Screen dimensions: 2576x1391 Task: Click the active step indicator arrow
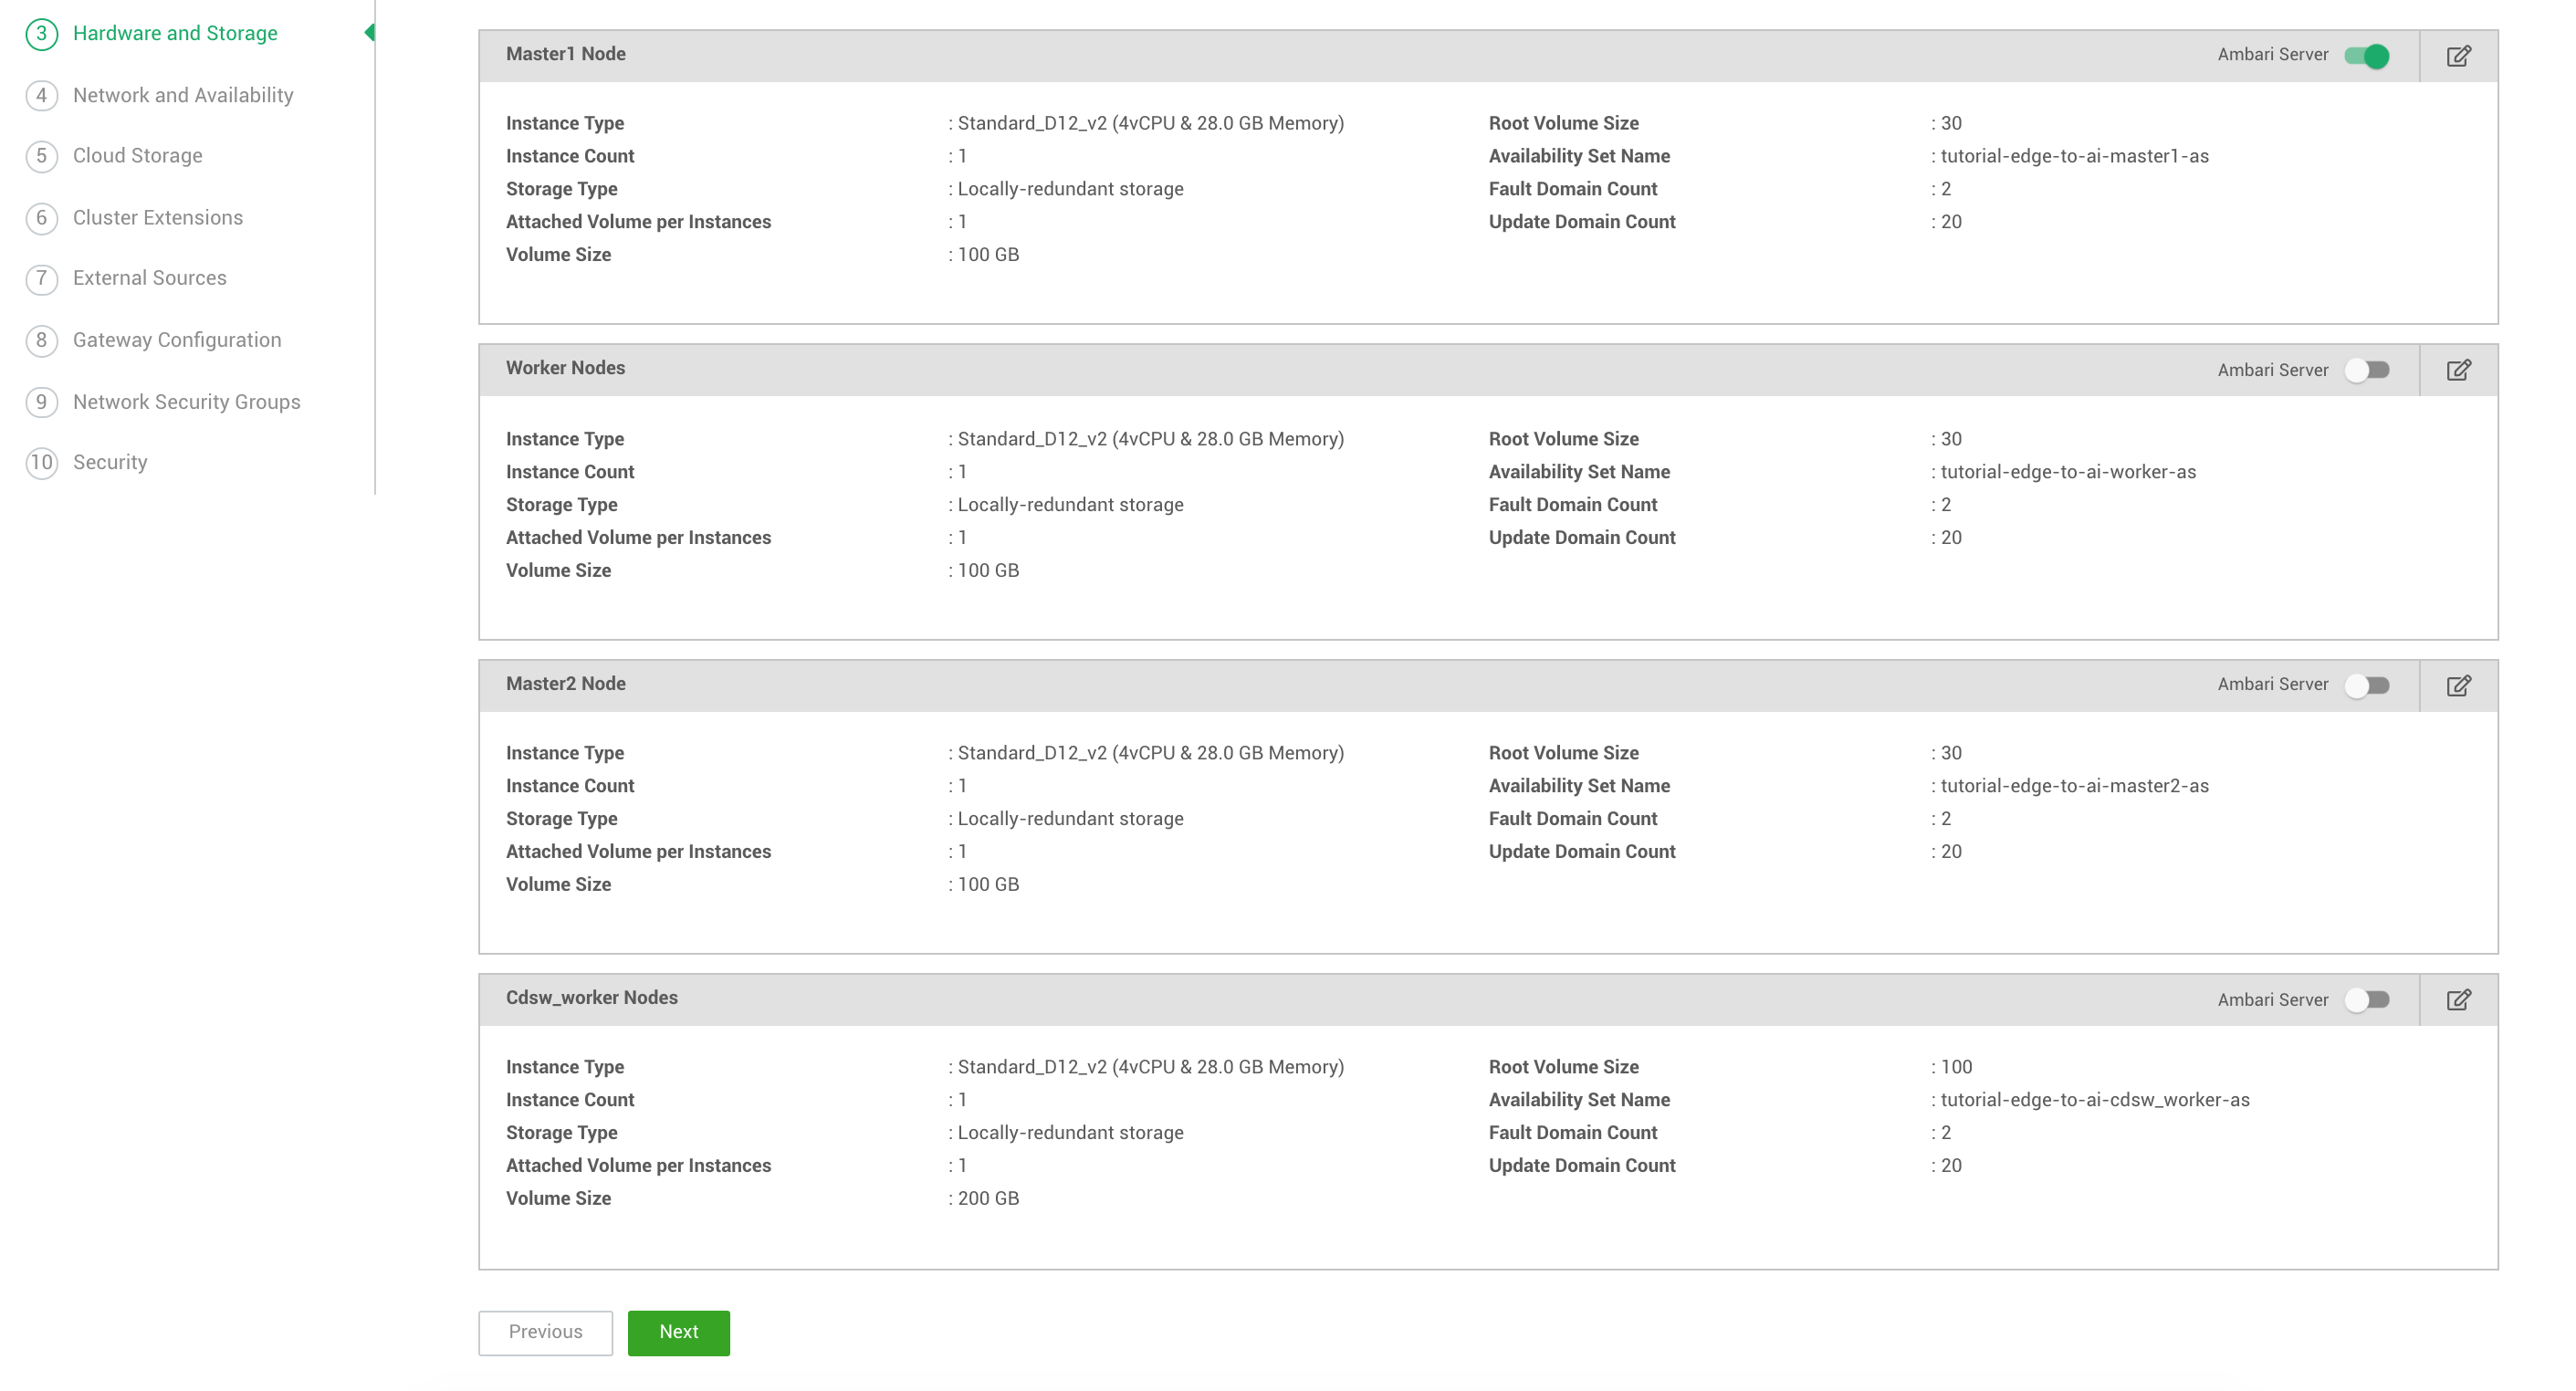[x=370, y=32]
